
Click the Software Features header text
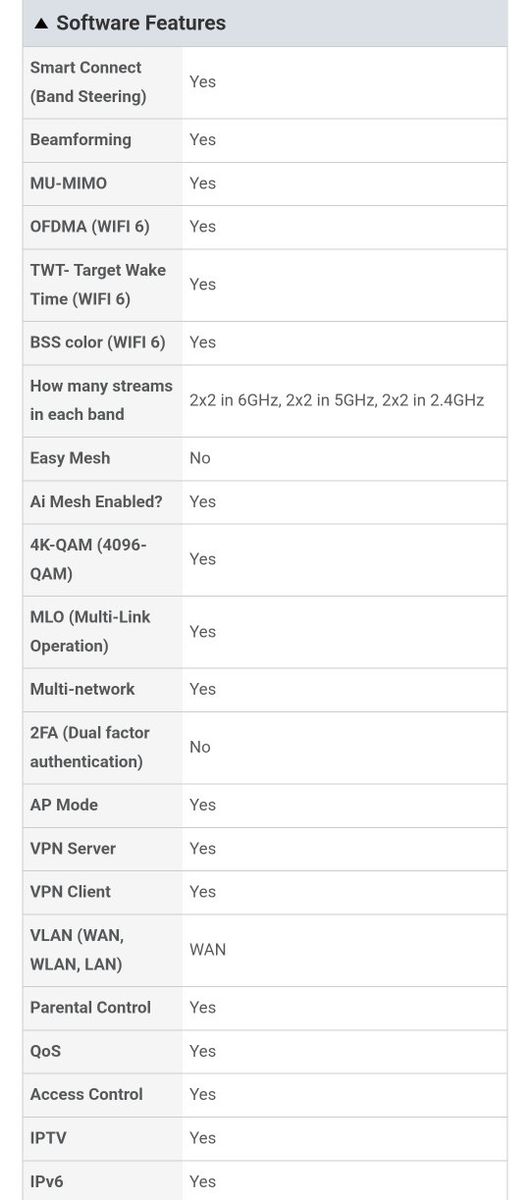click(x=141, y=23)
